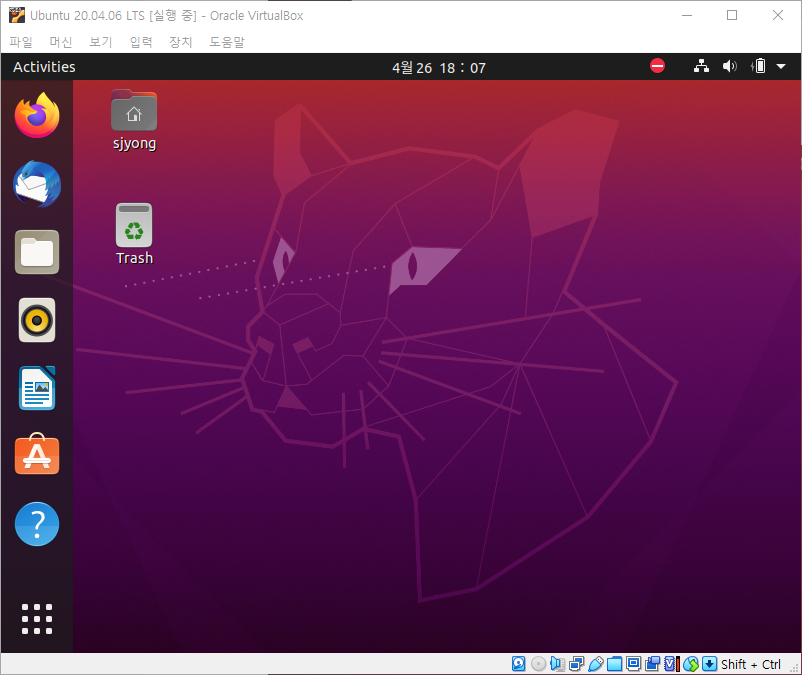Open Ubuntu Software store icon

pyautogui.click(x=37, y=454)
